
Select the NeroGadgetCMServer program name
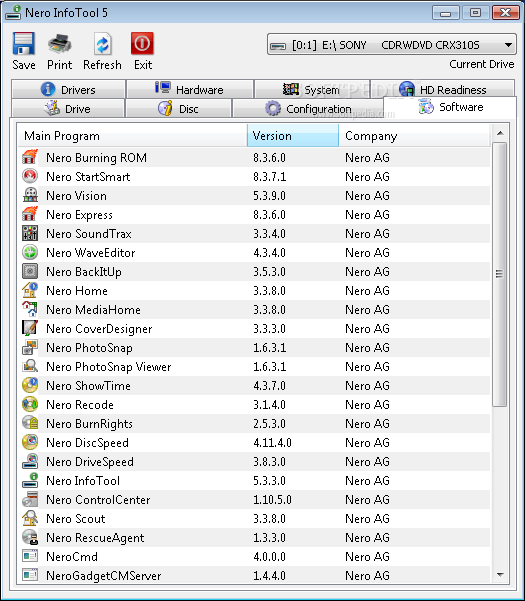point(103,576)
